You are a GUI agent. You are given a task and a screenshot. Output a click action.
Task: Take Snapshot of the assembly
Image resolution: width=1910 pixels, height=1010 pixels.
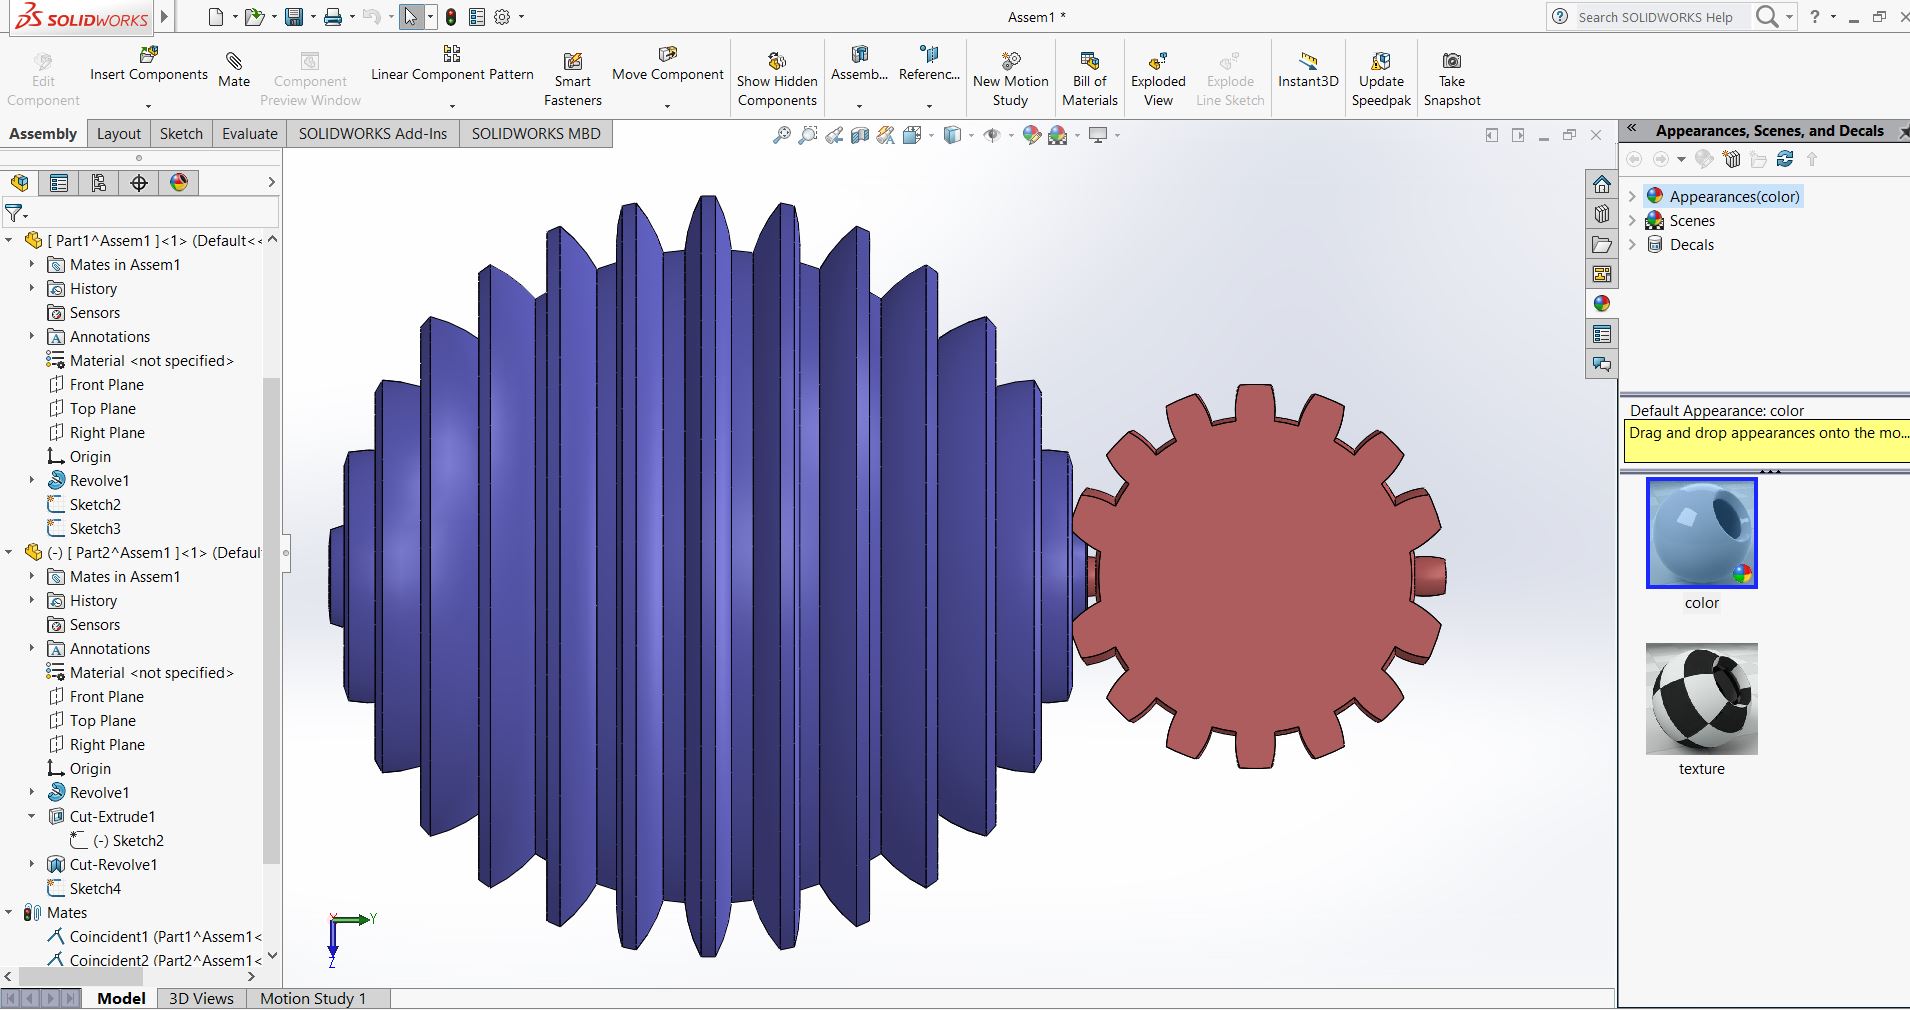pos(1452,79)
